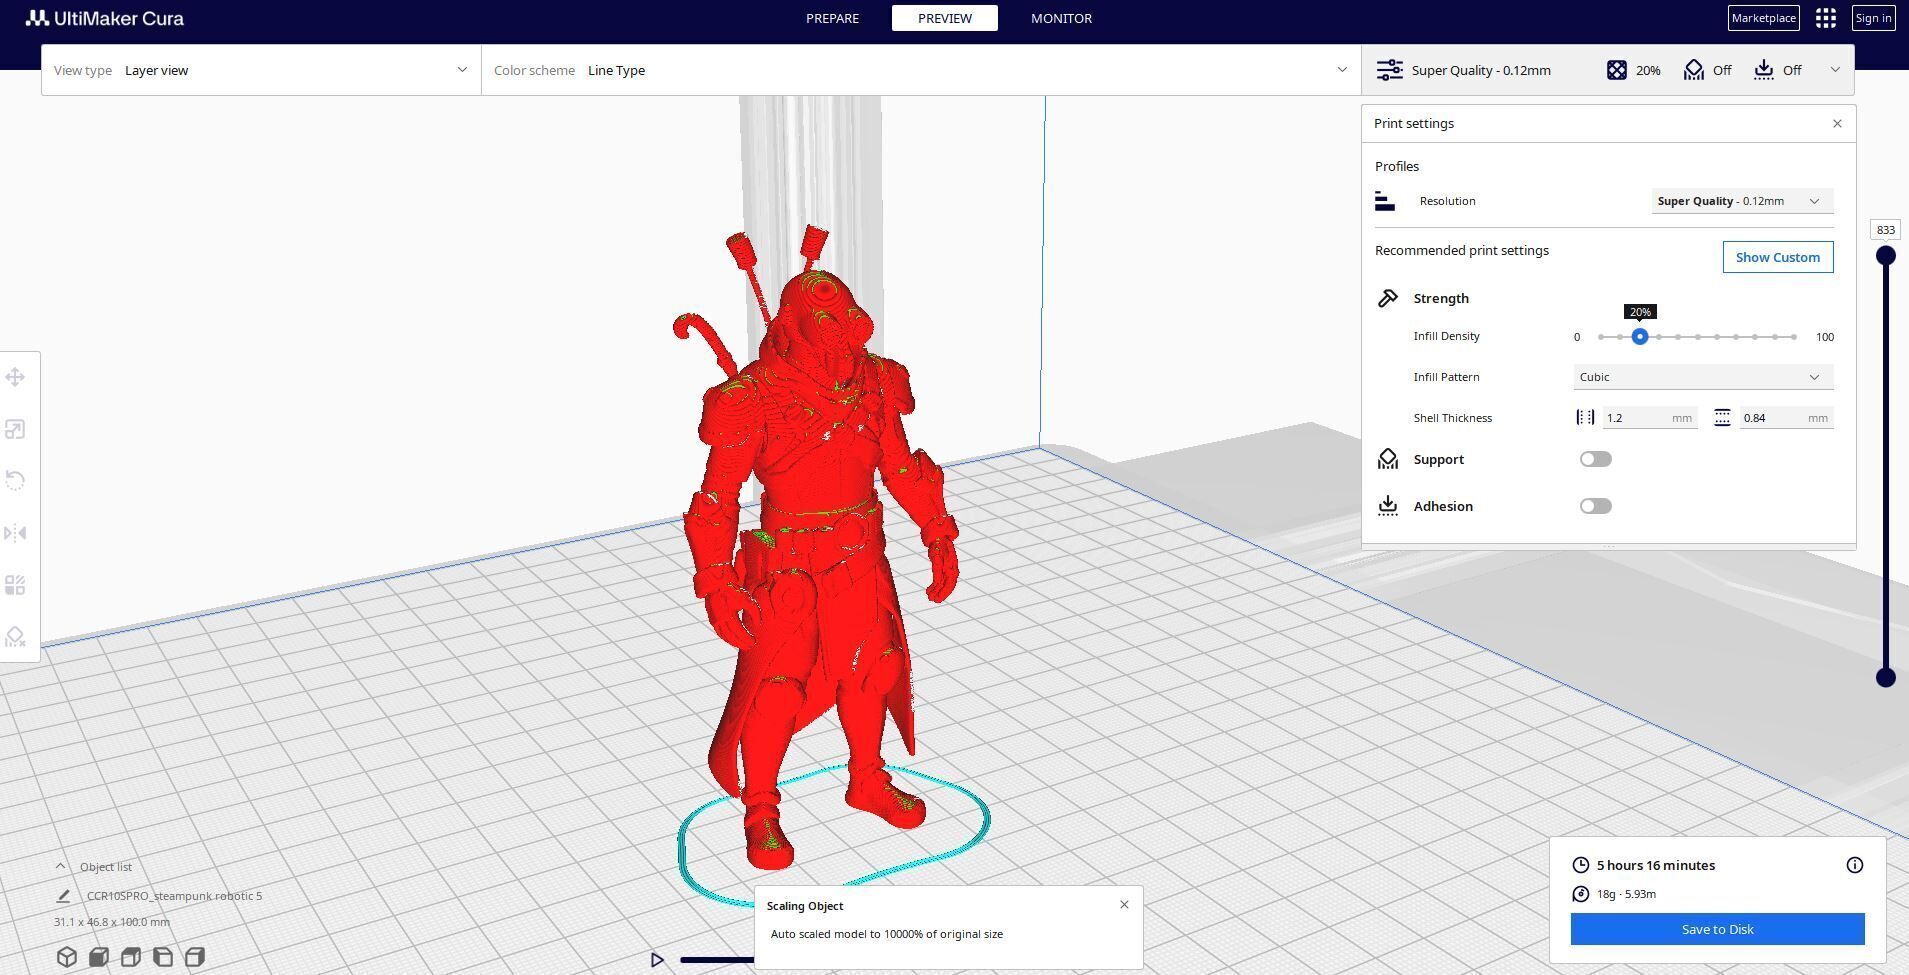
Task: Open the Support Blocker tool
Action: (15, 637)
